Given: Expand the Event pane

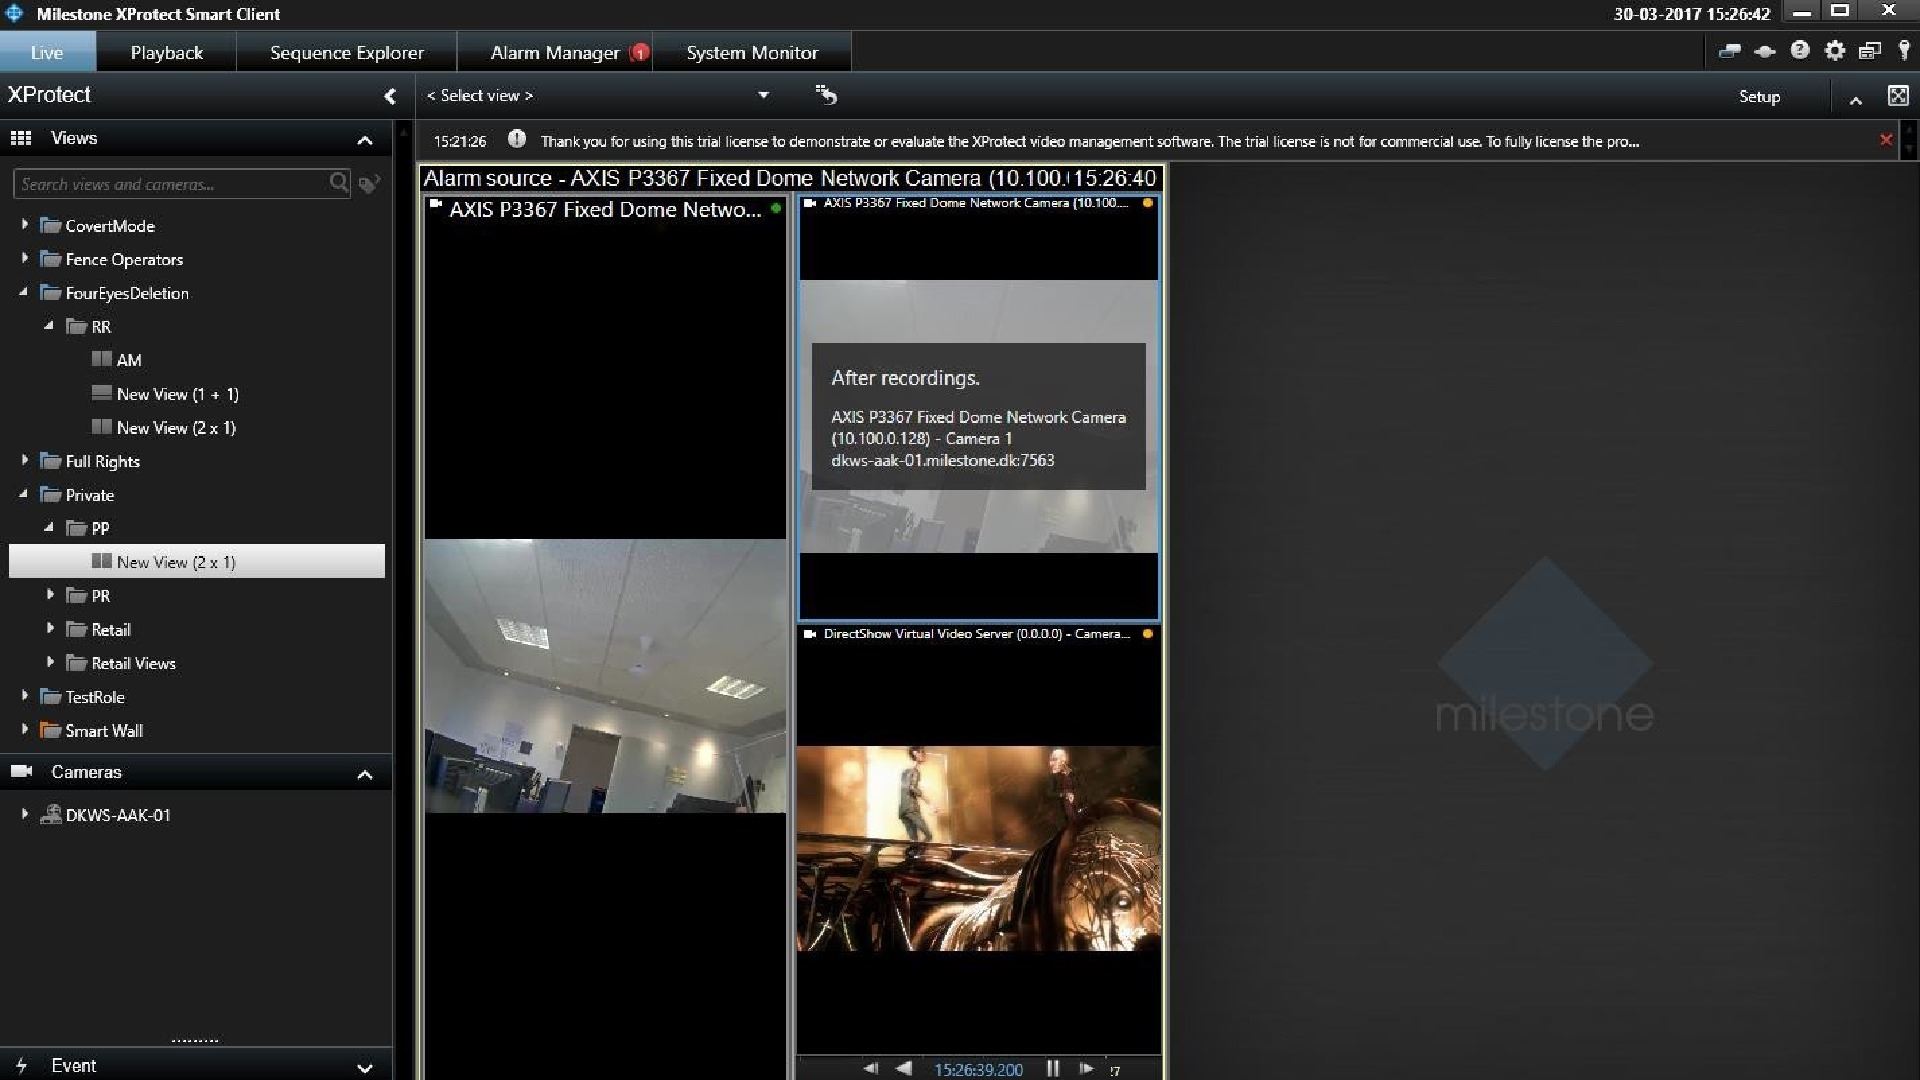Looking at the screenshot, I should pyautogui.click(x=365, y=1068).
